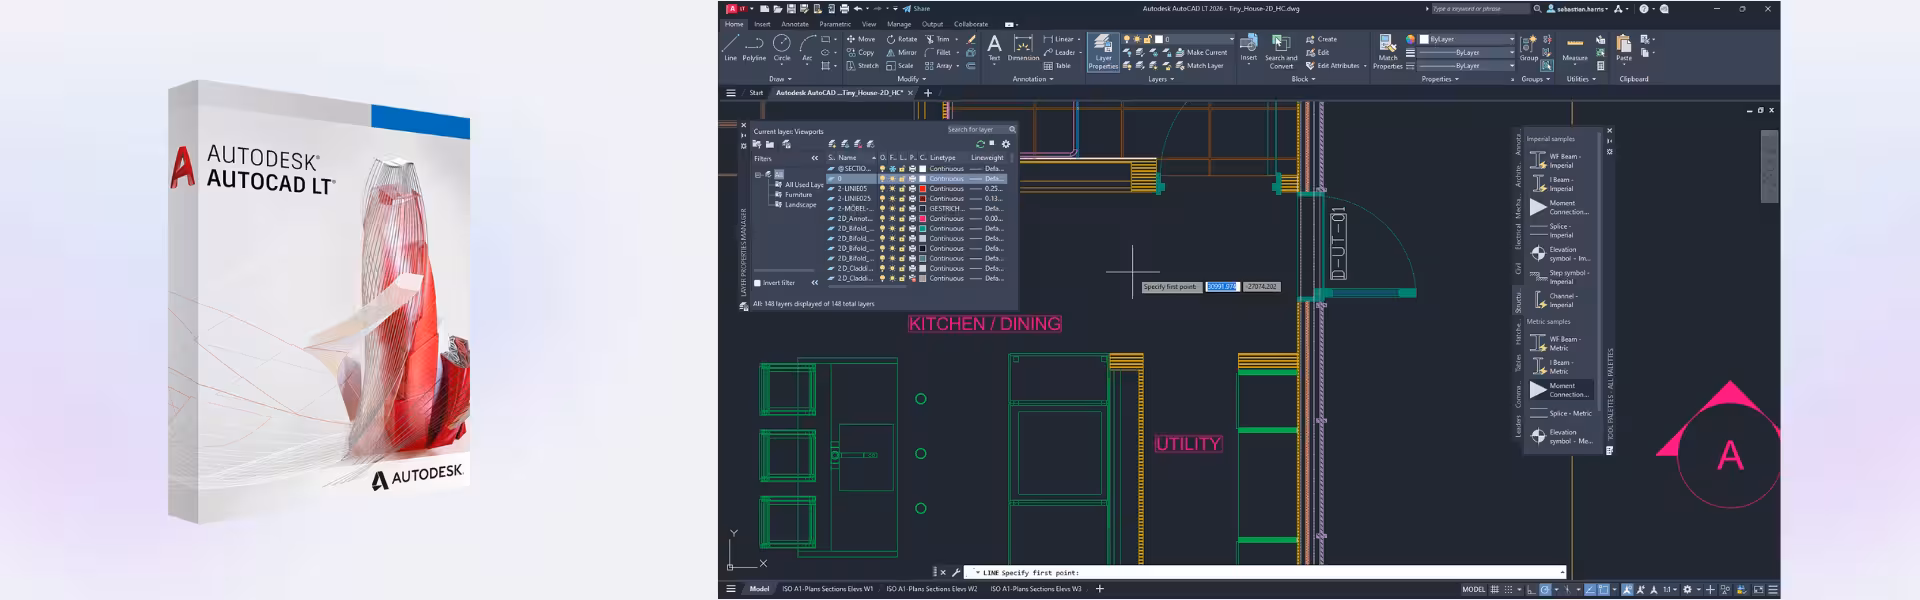Click the Print icon in quick access toolbar
Screen dimensions: 1920x600
(844, 8)
